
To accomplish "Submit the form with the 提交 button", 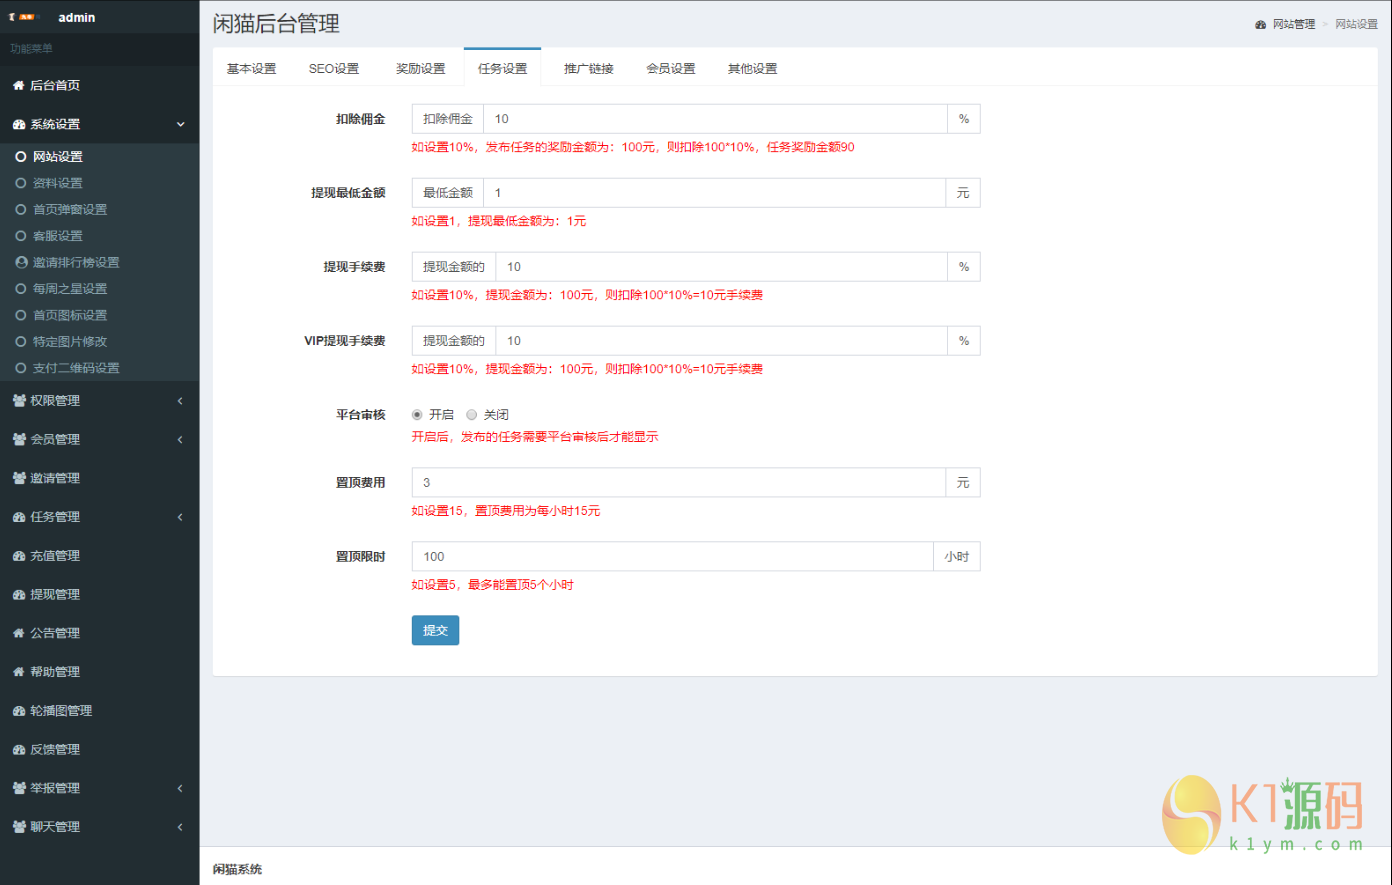I will point(436,630).
